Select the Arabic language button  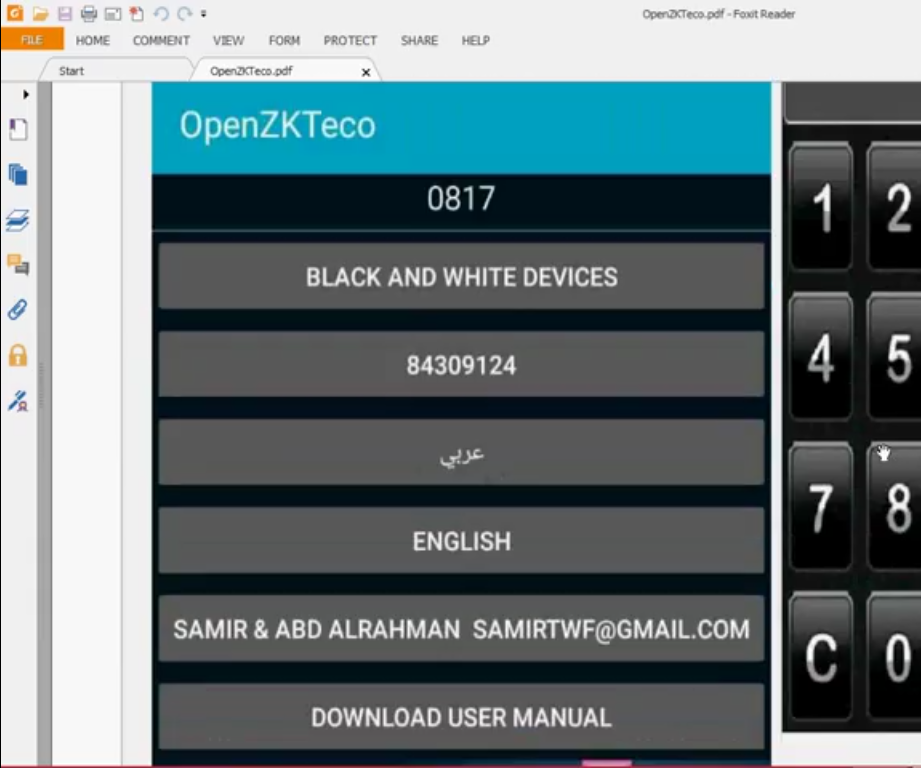(x=461, y=452)
